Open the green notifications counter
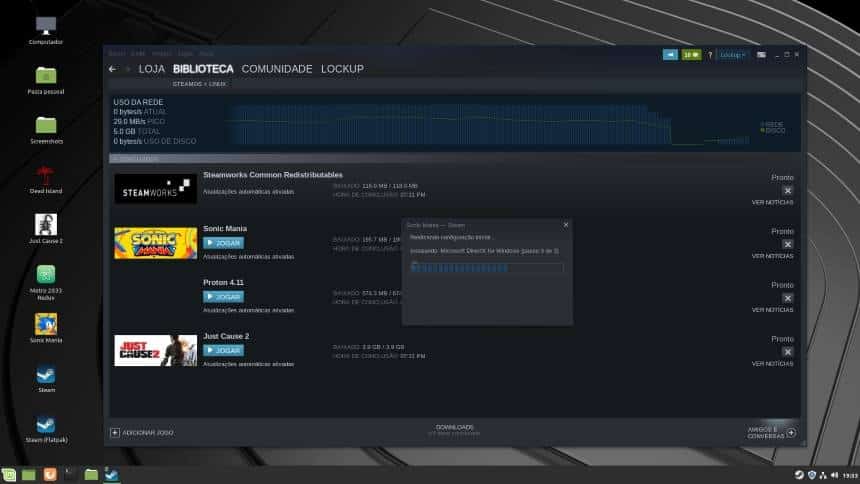Screen dimensions: 860x484 (x=691, y=55)
